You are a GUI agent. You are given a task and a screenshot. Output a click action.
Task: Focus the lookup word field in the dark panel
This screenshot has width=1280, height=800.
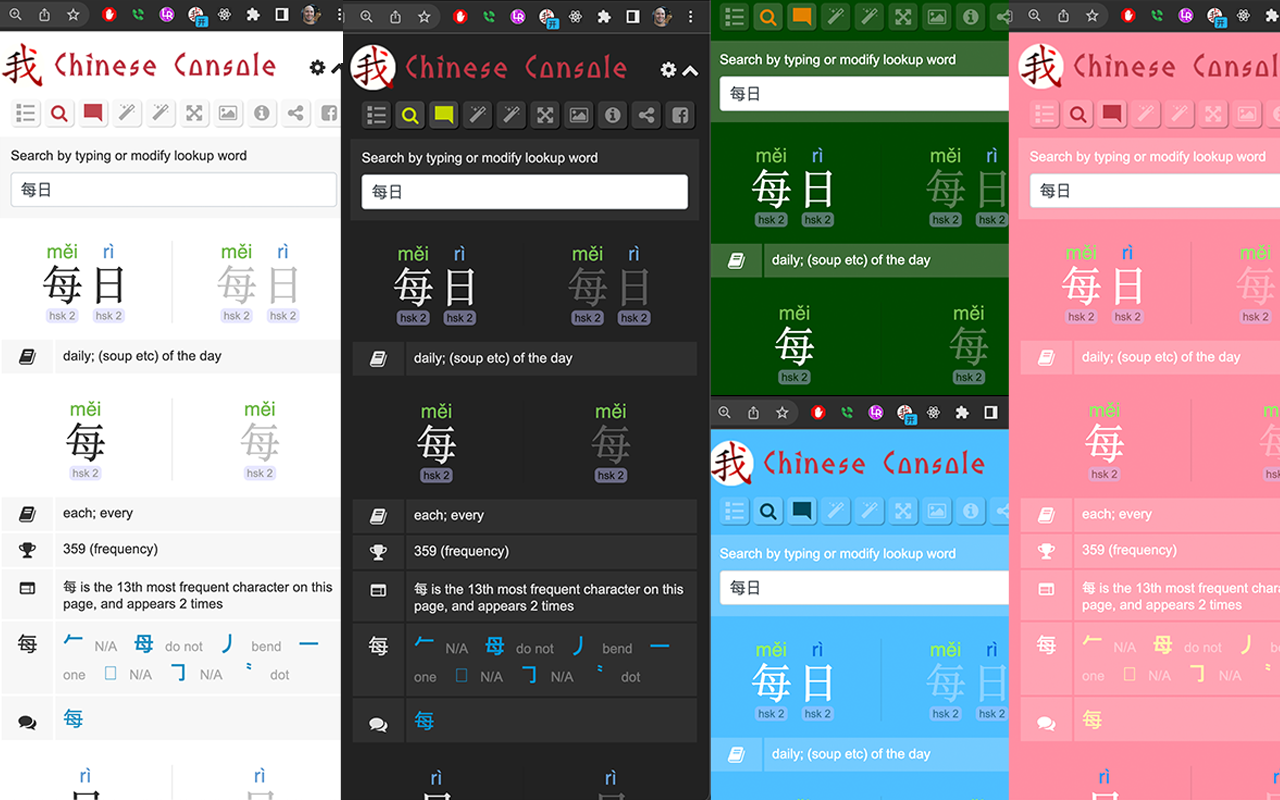coord(525,192)
